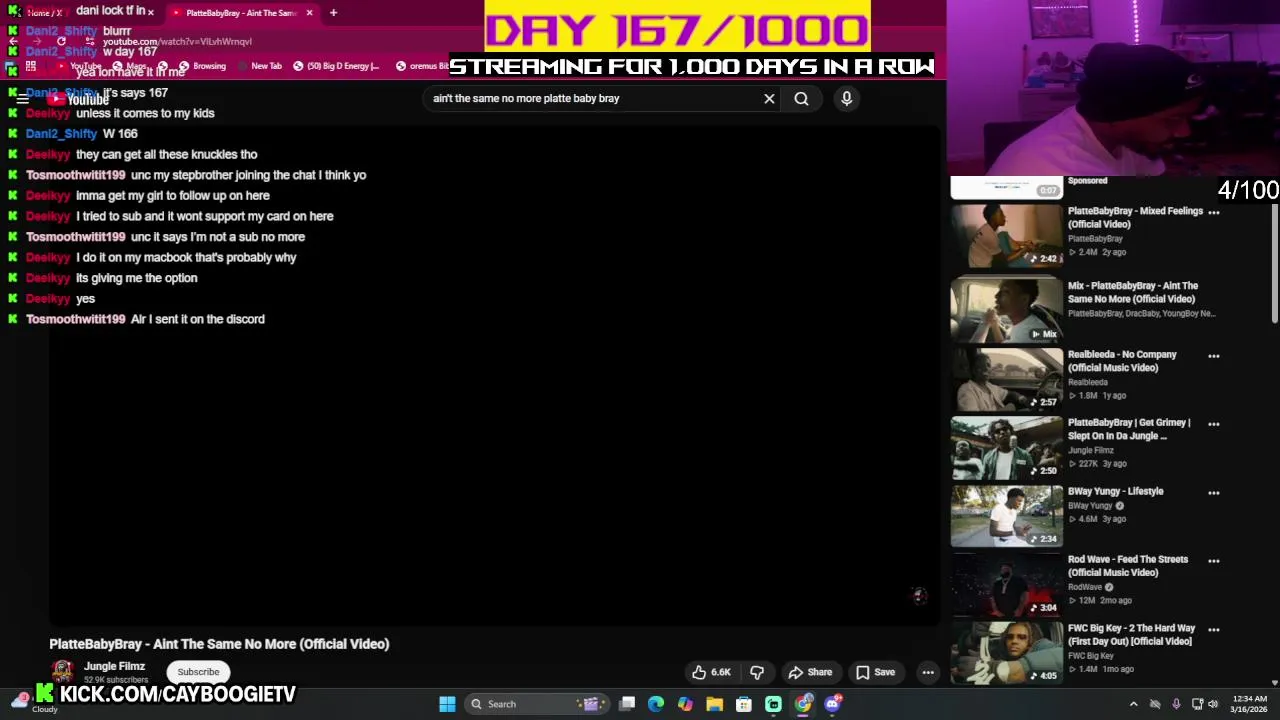The height and width of the screenshot is (720, 1280).
Task: Open the YouTube hamburger guide menu
Action: (x=22, y=99)
